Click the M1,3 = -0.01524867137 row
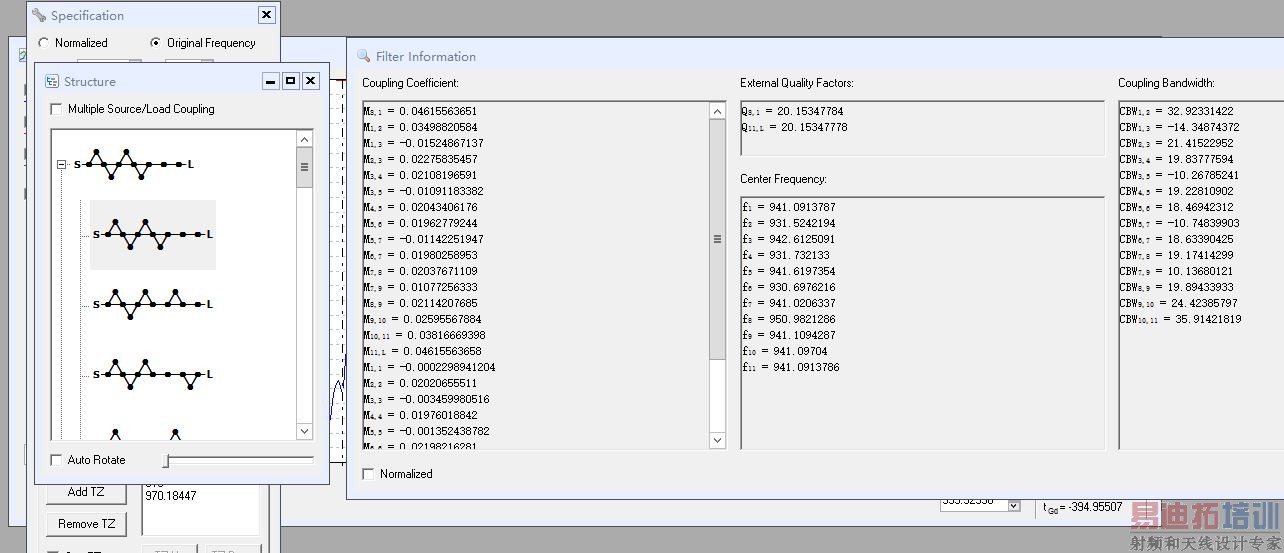Viewport: 1284px width, 553px height. 423,143
